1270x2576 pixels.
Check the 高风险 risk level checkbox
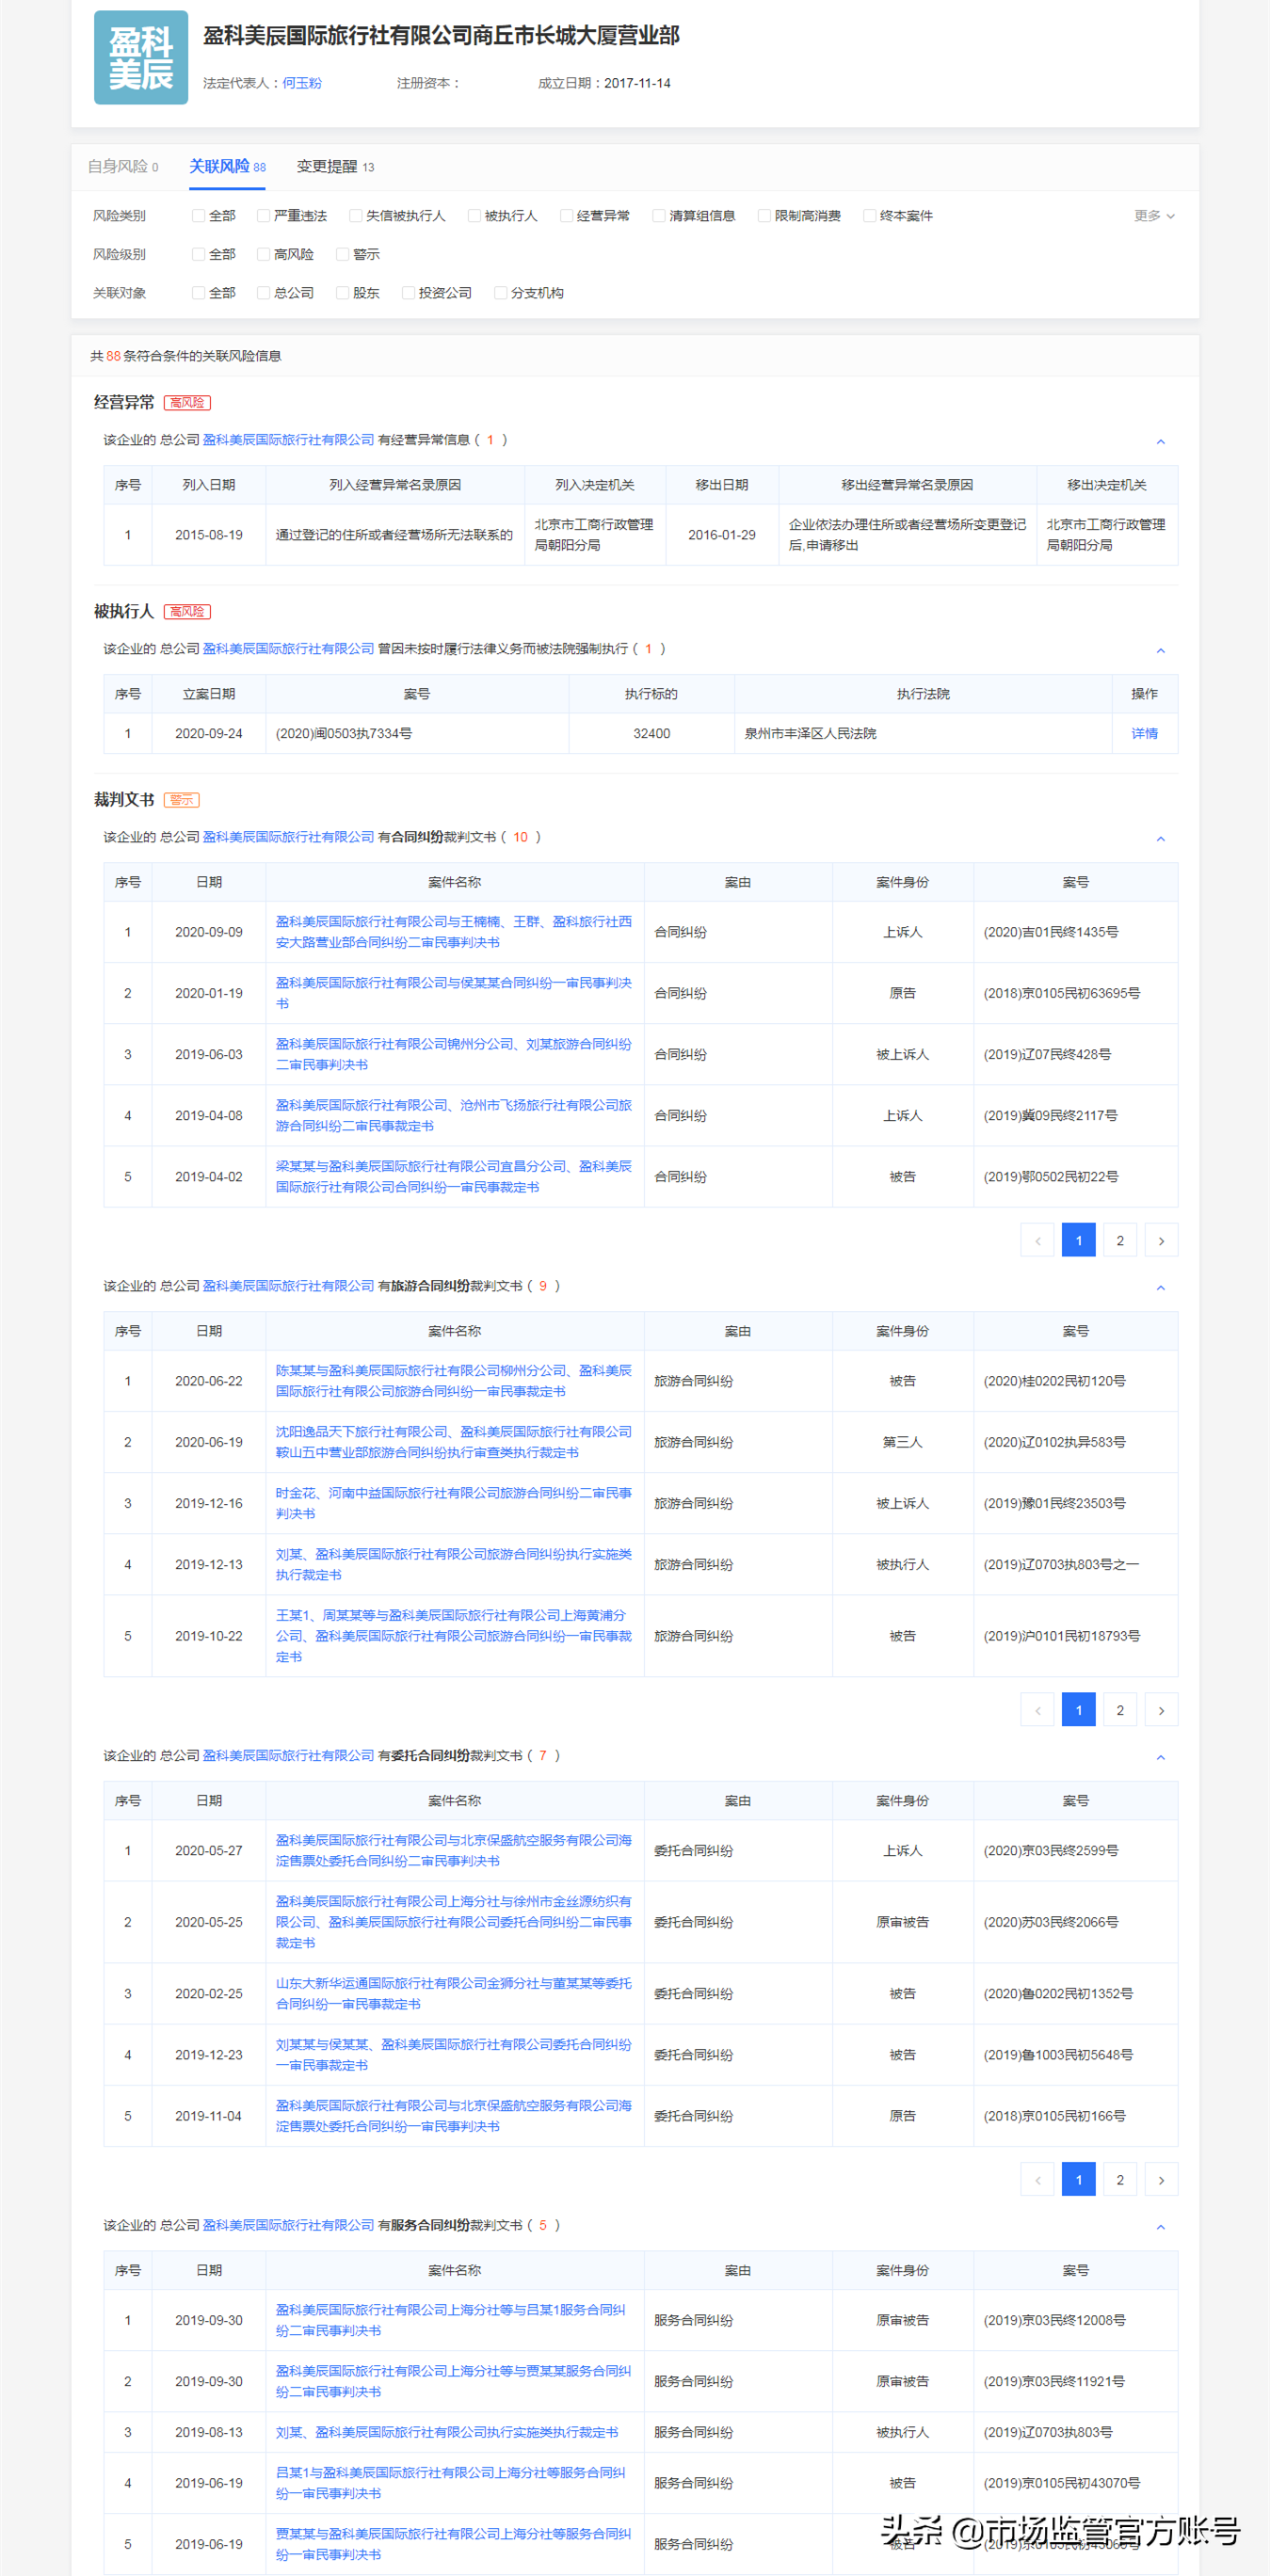264,255
